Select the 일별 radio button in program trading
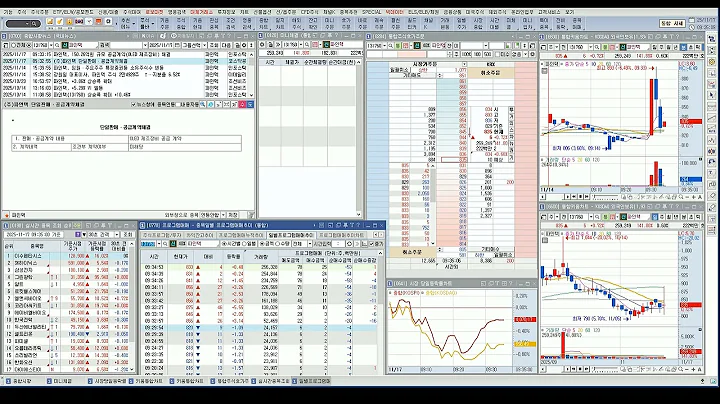The width and height of the screenshot is (720, 404). click(245, 244)
